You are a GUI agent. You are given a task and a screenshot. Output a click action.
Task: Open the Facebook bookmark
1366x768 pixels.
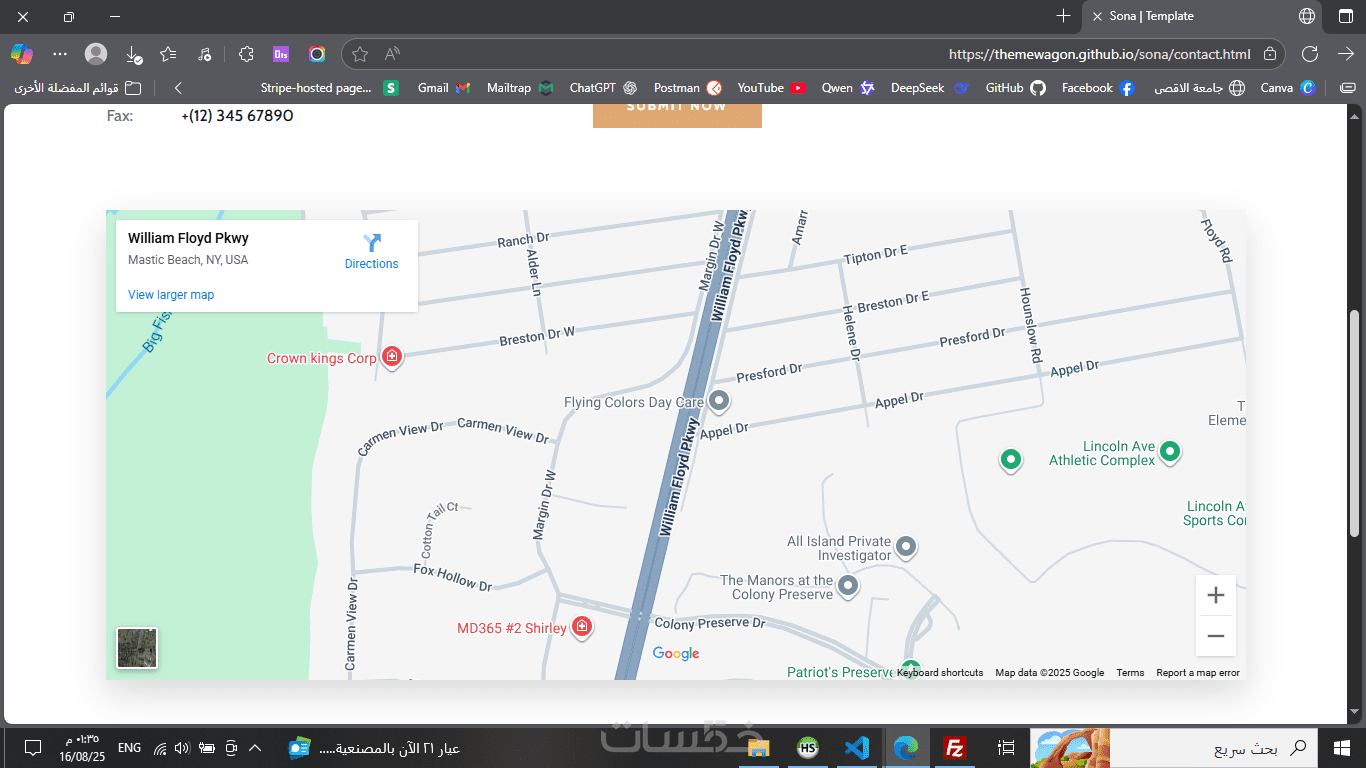coord(1098,88)
